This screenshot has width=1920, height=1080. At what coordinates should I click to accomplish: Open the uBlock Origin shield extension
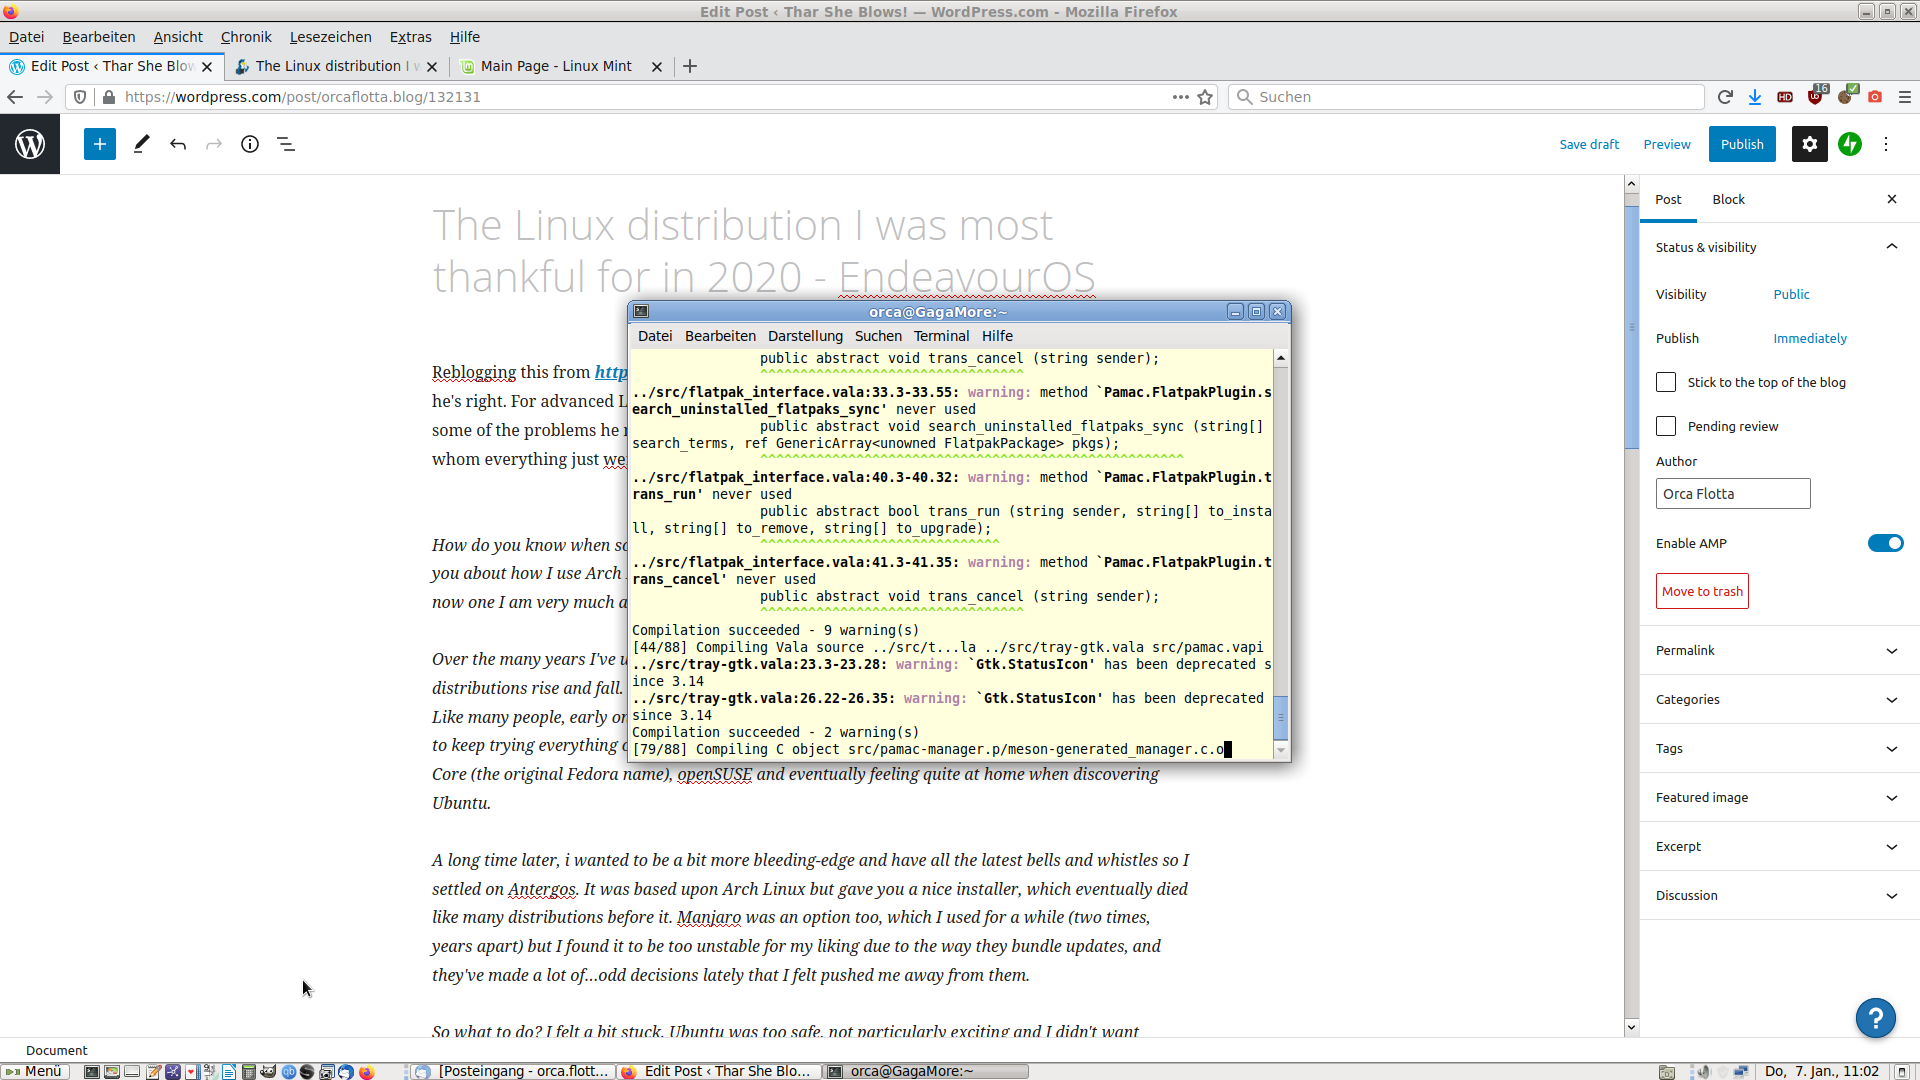1815,97
